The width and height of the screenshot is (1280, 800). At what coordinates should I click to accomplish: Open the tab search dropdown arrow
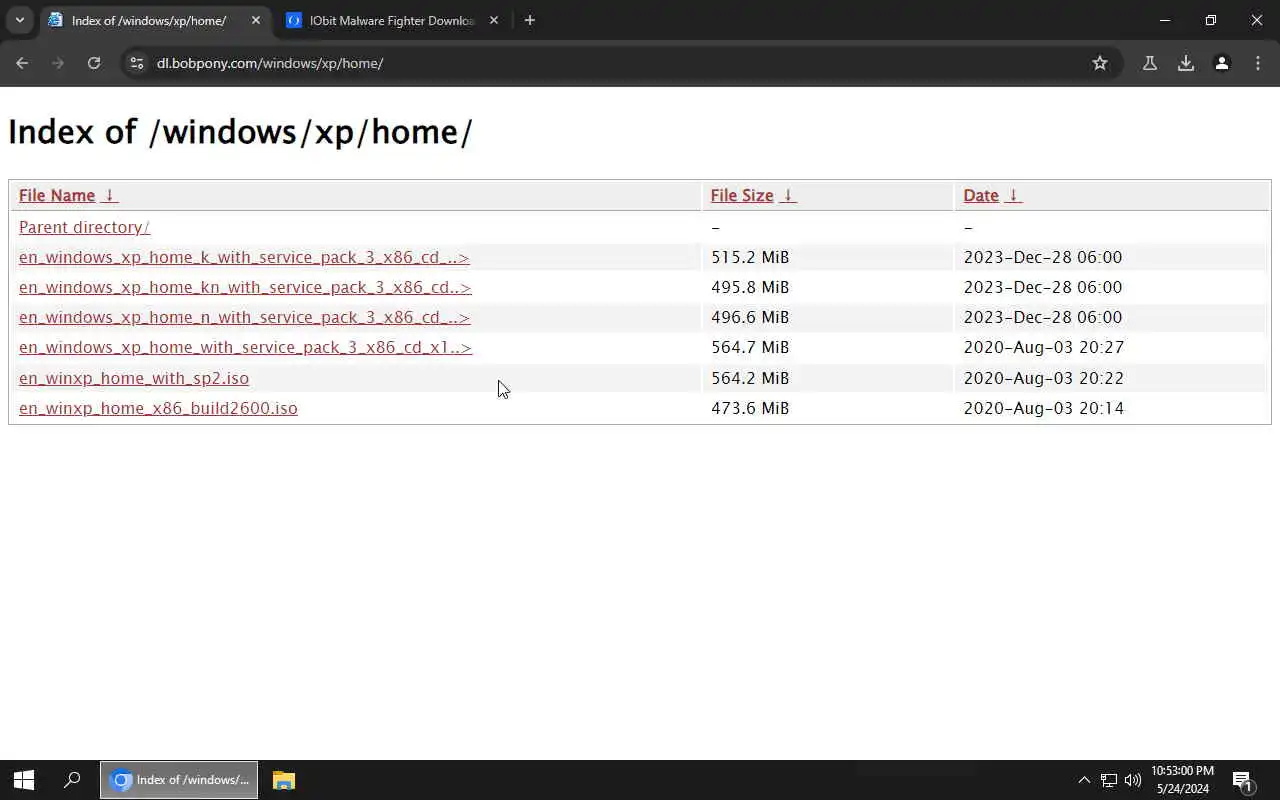point(19,20)
